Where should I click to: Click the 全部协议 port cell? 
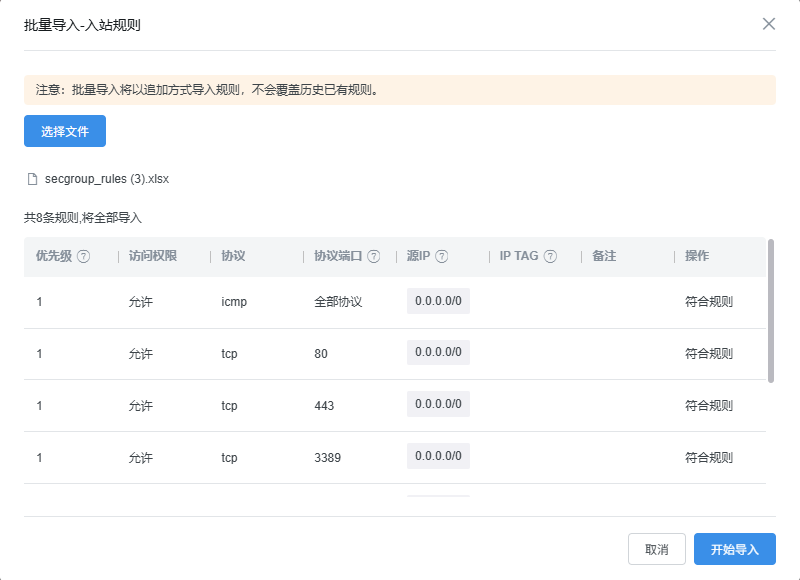[338, 301]
